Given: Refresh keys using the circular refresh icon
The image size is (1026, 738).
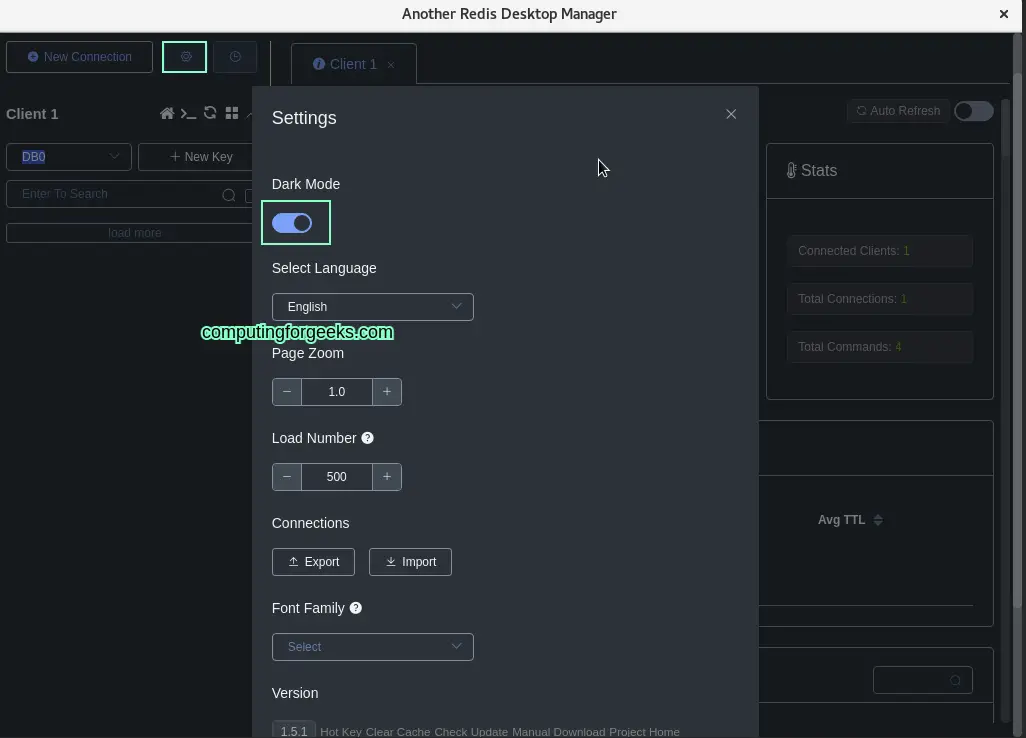Looking at the screenshot, I should (x=210, y=113).
